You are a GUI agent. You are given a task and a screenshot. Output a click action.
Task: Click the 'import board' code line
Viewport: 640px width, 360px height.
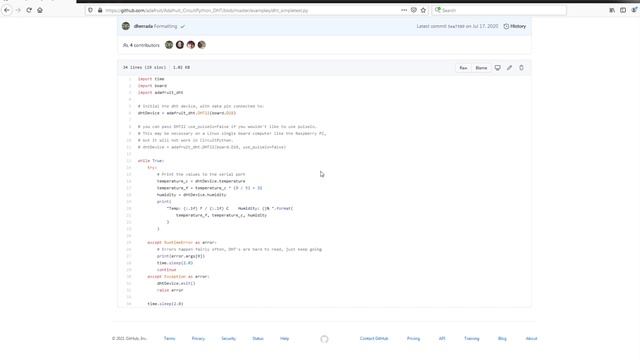coord(152,86)
